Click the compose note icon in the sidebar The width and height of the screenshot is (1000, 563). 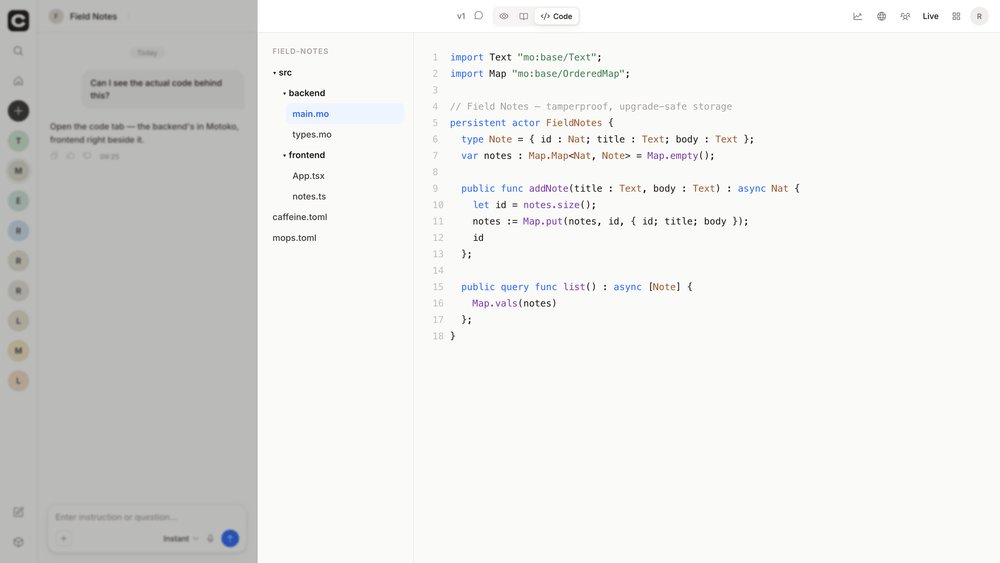coord(18,512)
